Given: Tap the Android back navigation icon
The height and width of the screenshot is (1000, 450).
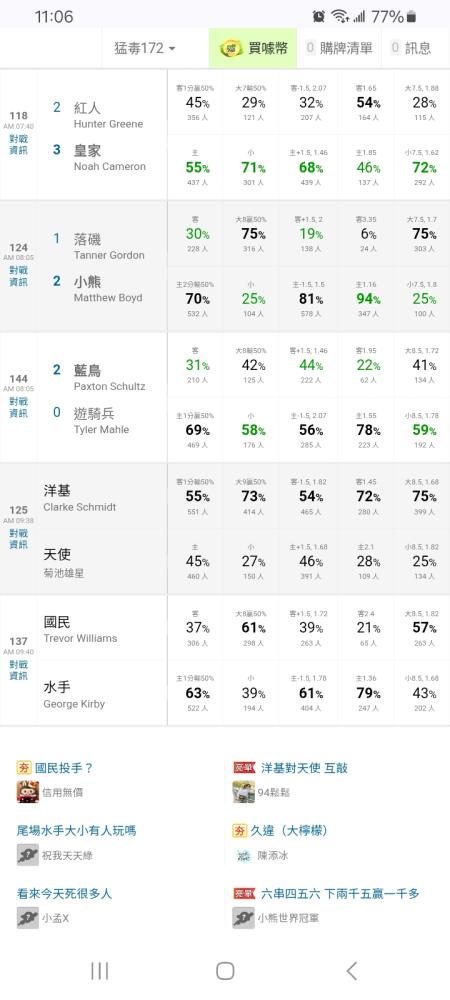Looking at the screenshot, I should pyautogui.click(x=351, y=971).
